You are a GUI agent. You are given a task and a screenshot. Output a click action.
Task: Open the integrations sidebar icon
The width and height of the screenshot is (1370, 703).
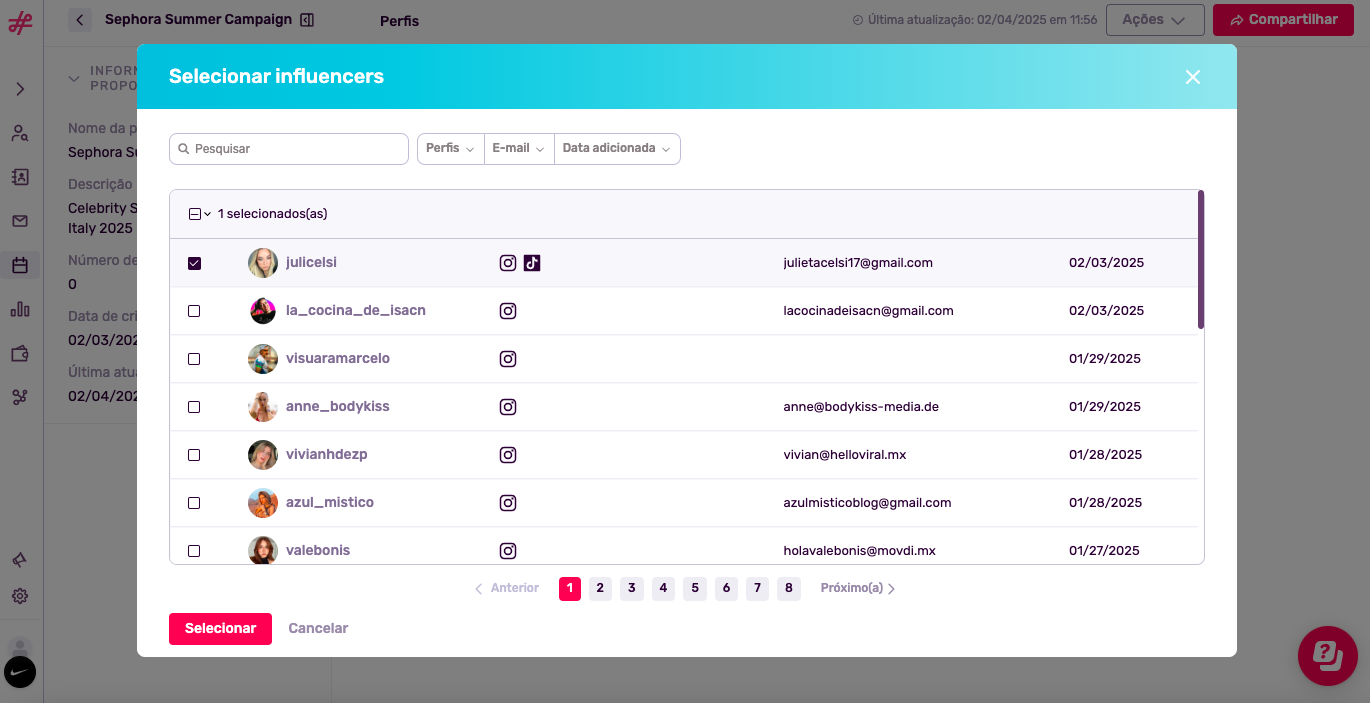click(x=20, y=397)
